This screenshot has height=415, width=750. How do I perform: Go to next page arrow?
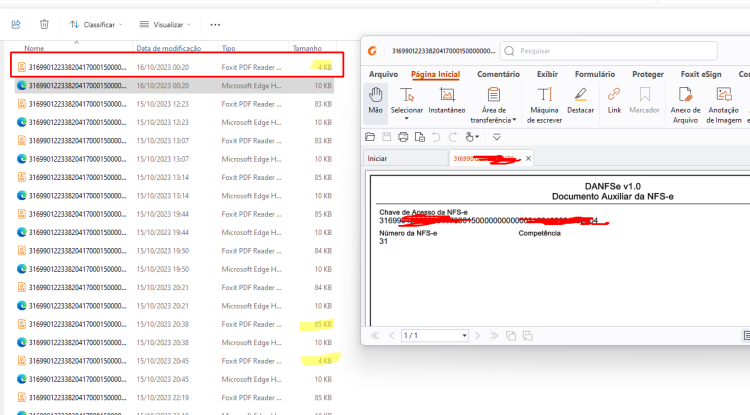point(477,336)
